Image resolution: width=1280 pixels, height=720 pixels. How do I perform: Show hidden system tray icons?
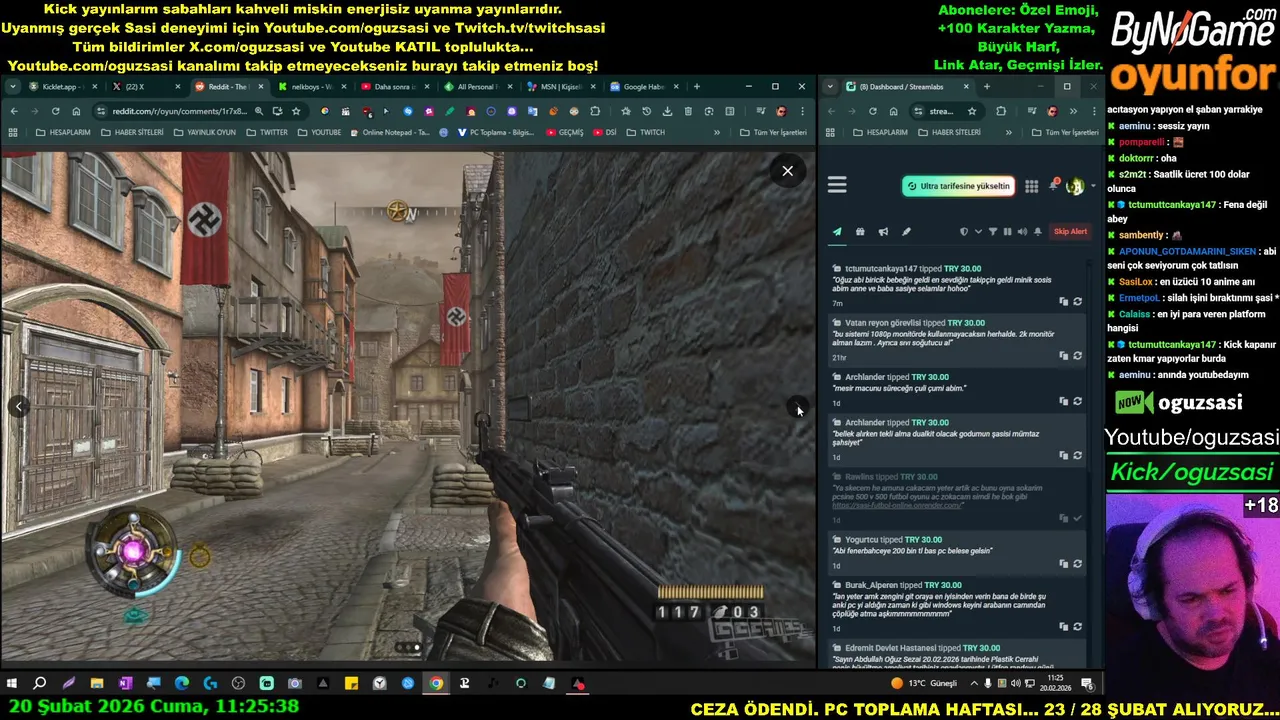[x=974, y=684]
